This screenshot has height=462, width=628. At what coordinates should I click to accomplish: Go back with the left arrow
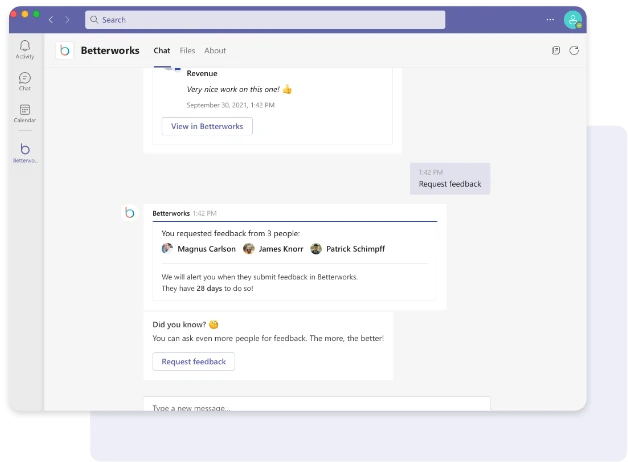click(x=52, y=19)
